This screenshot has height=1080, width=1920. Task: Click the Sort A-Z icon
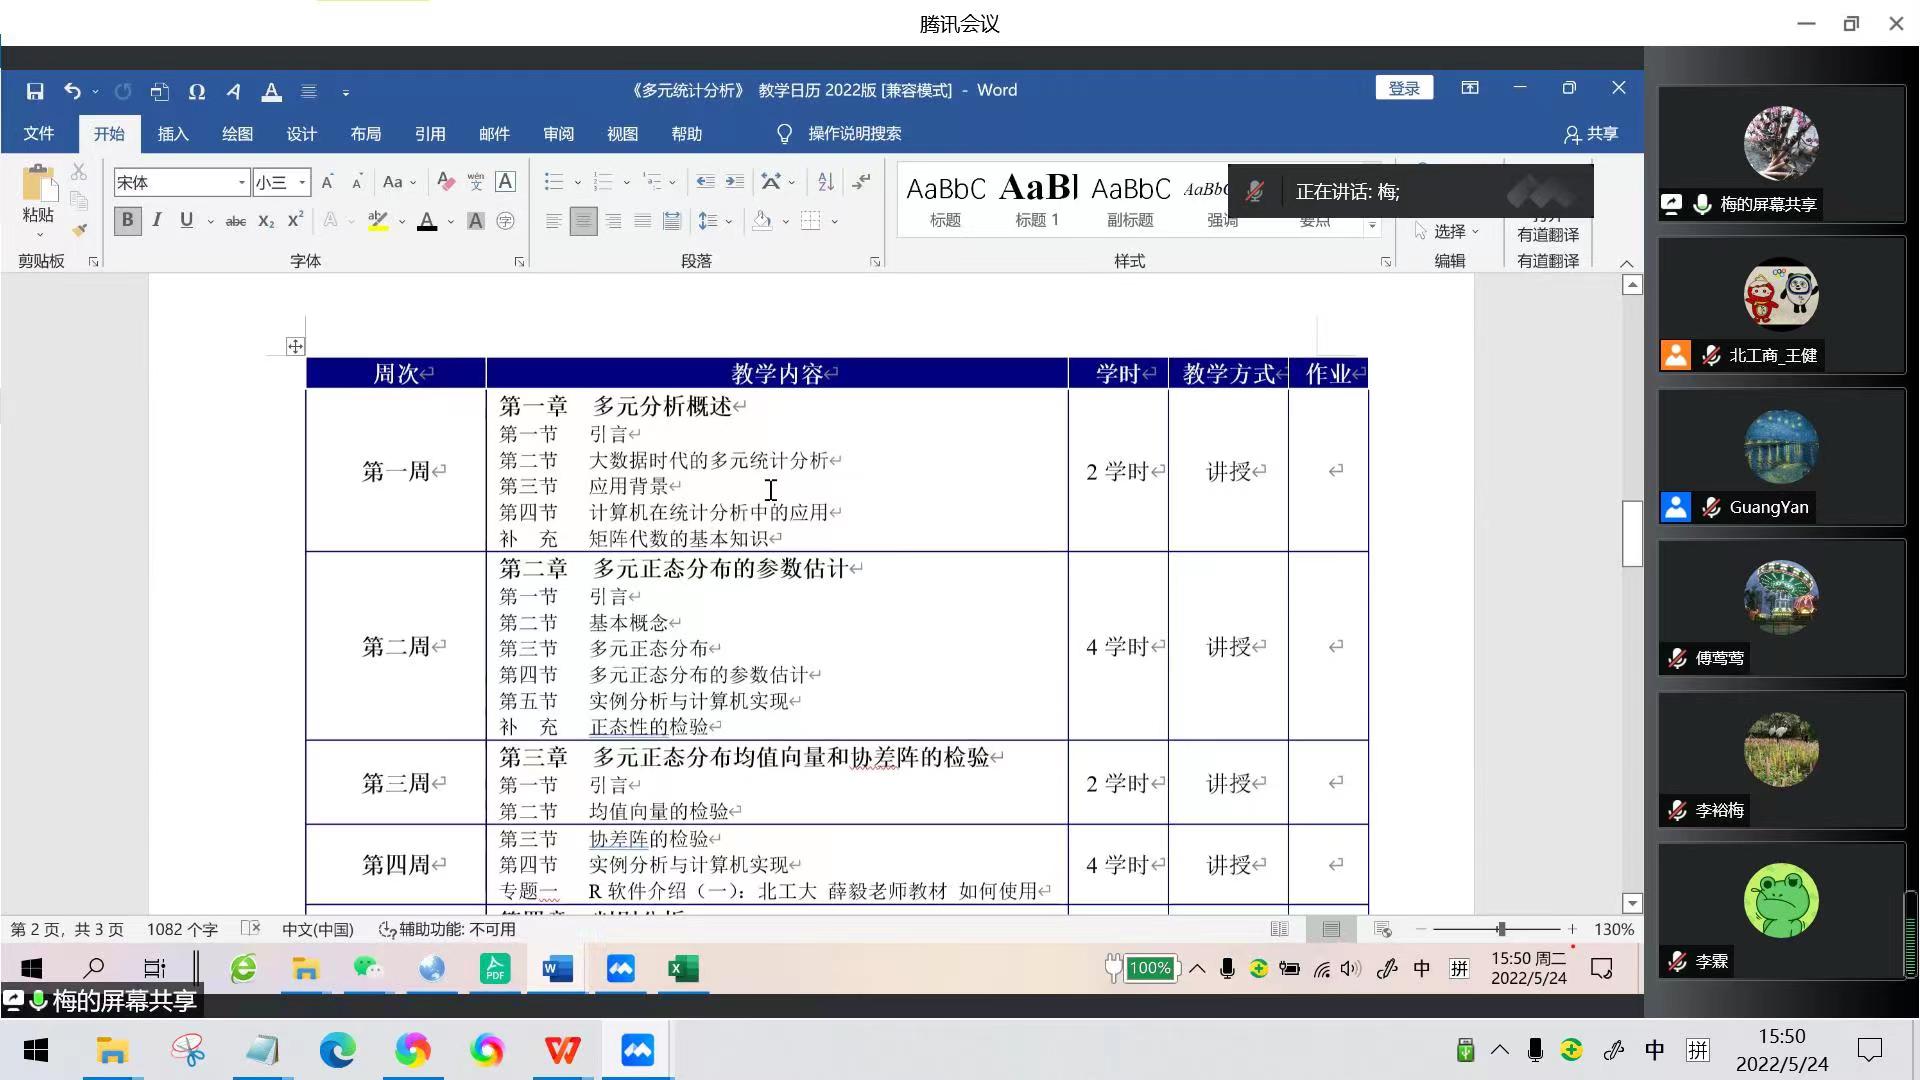[x=825, y=182]
